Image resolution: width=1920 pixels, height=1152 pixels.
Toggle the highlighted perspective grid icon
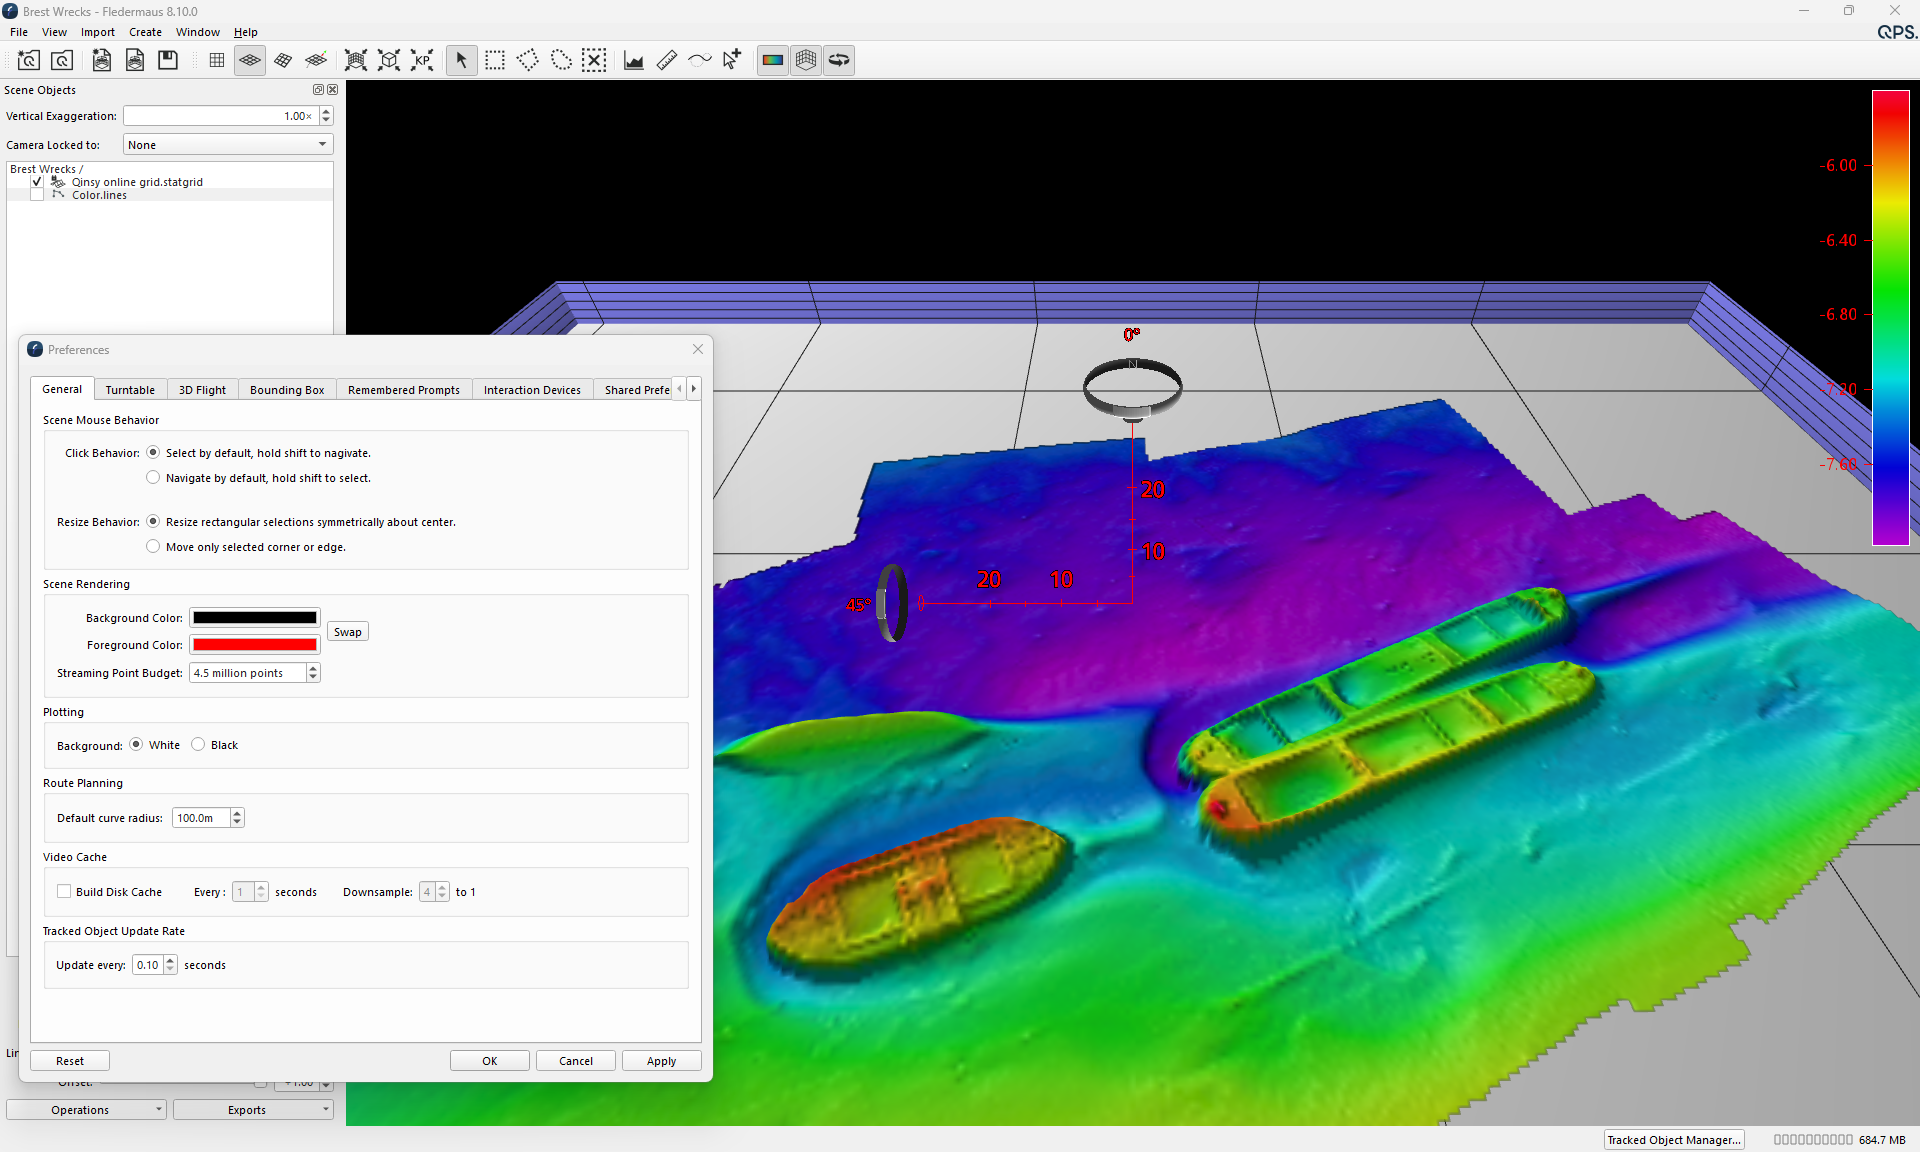[250, 60]
